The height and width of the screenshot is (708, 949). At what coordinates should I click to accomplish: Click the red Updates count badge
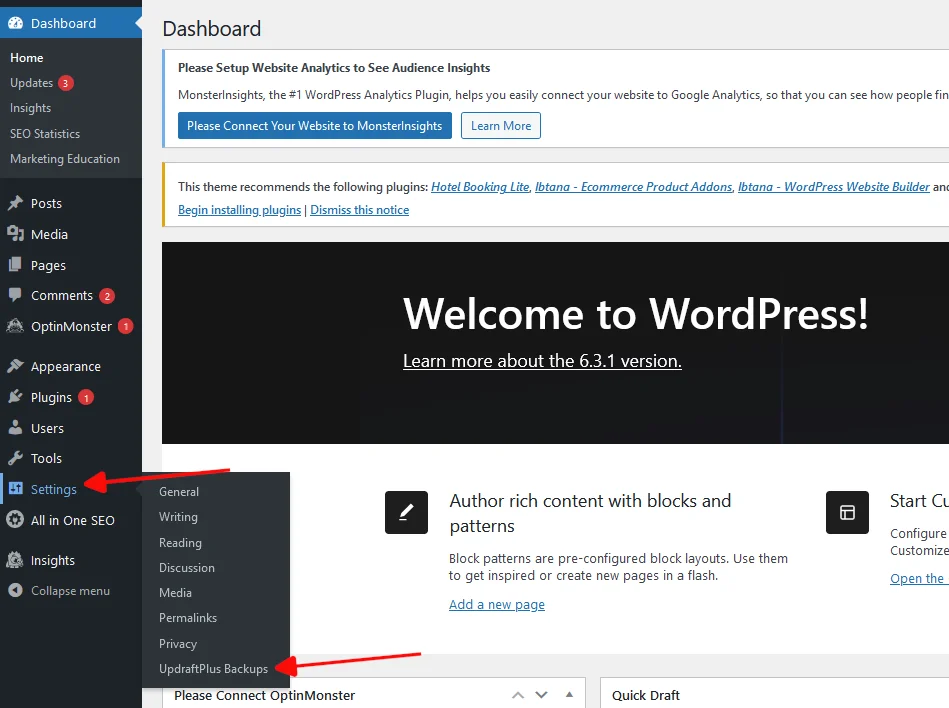point(65,83)
